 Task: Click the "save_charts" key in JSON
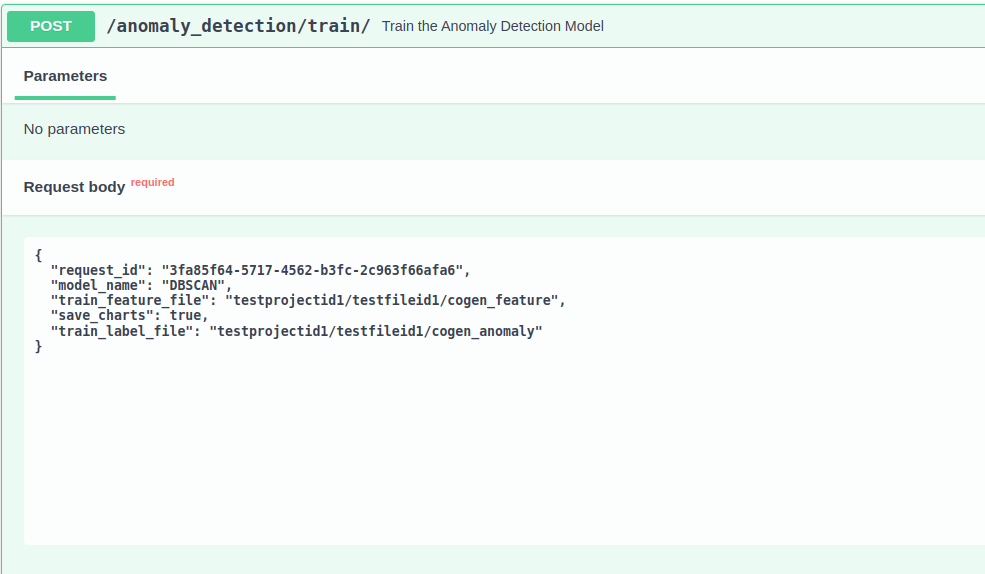coord(102,315)
